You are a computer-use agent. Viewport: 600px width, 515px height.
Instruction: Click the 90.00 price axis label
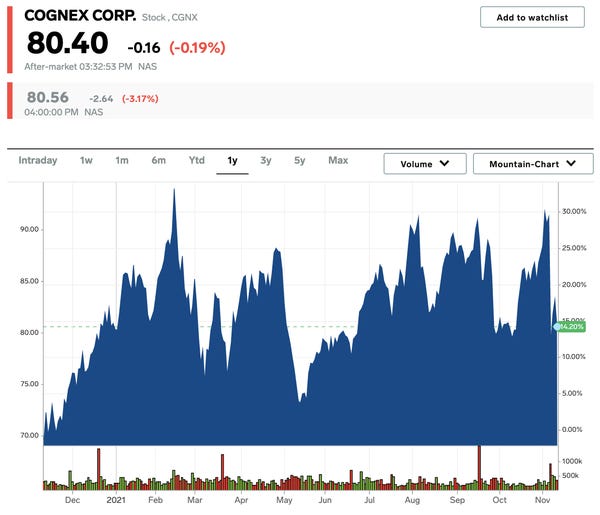click(x=29, y=229)
